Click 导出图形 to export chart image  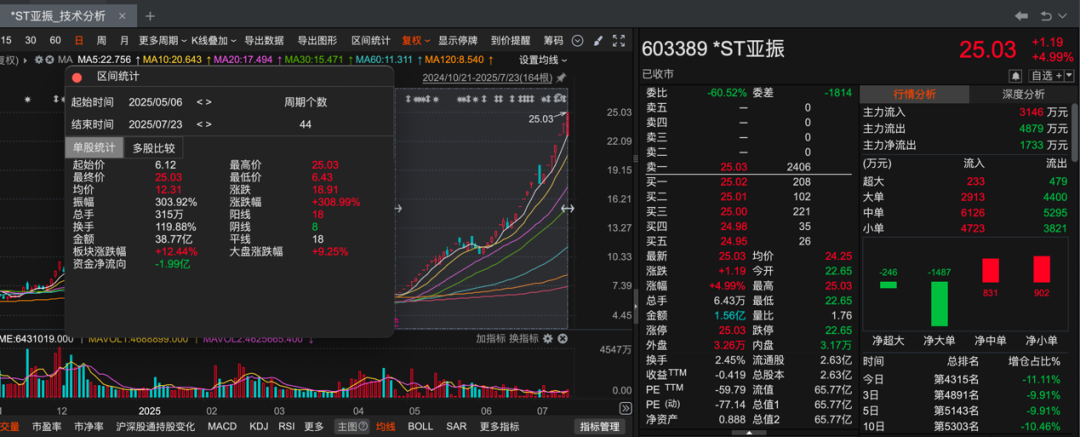pyautogui.click(x=317, y=41)
